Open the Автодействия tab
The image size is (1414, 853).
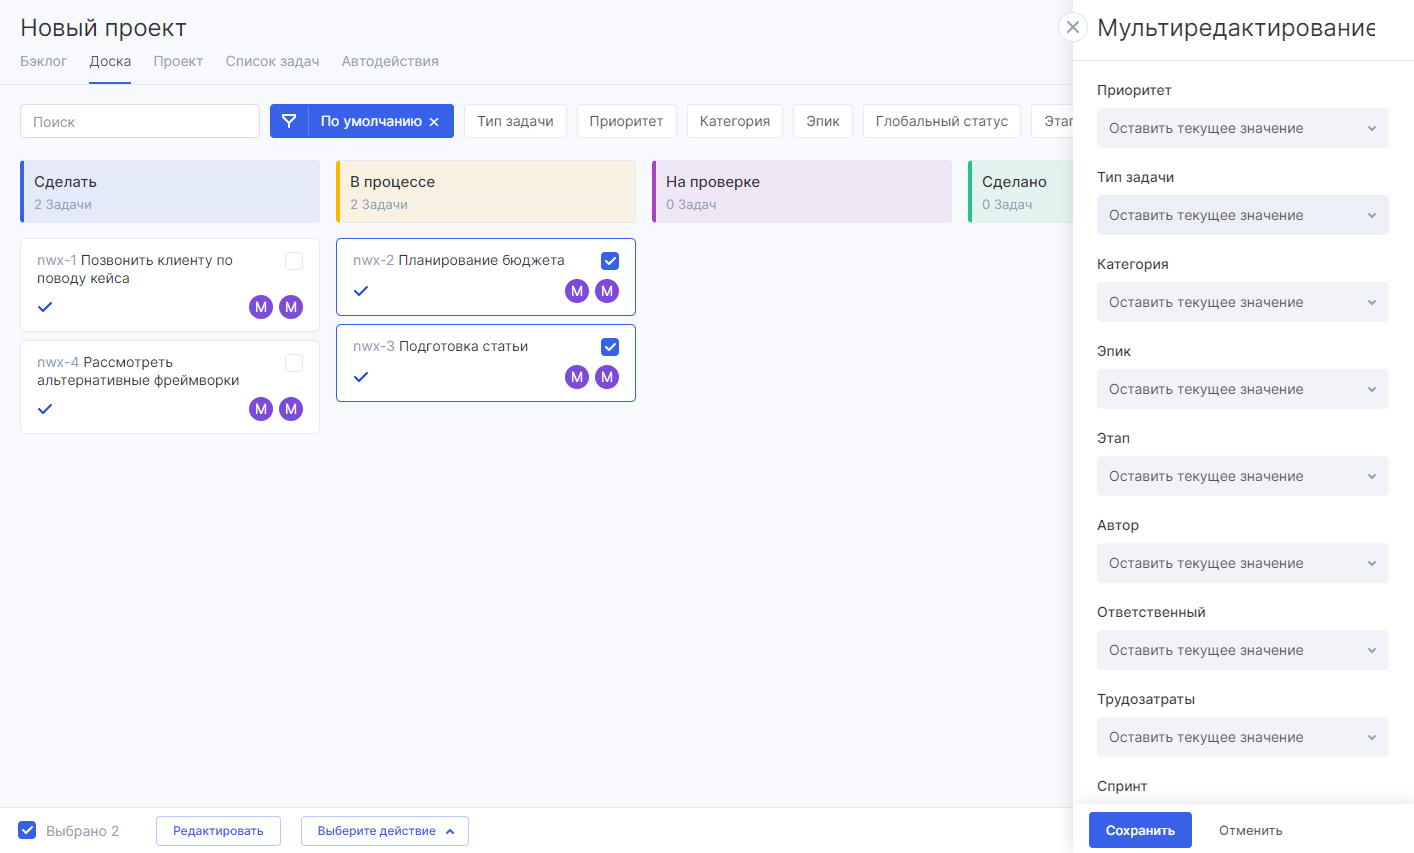point(390,61)
